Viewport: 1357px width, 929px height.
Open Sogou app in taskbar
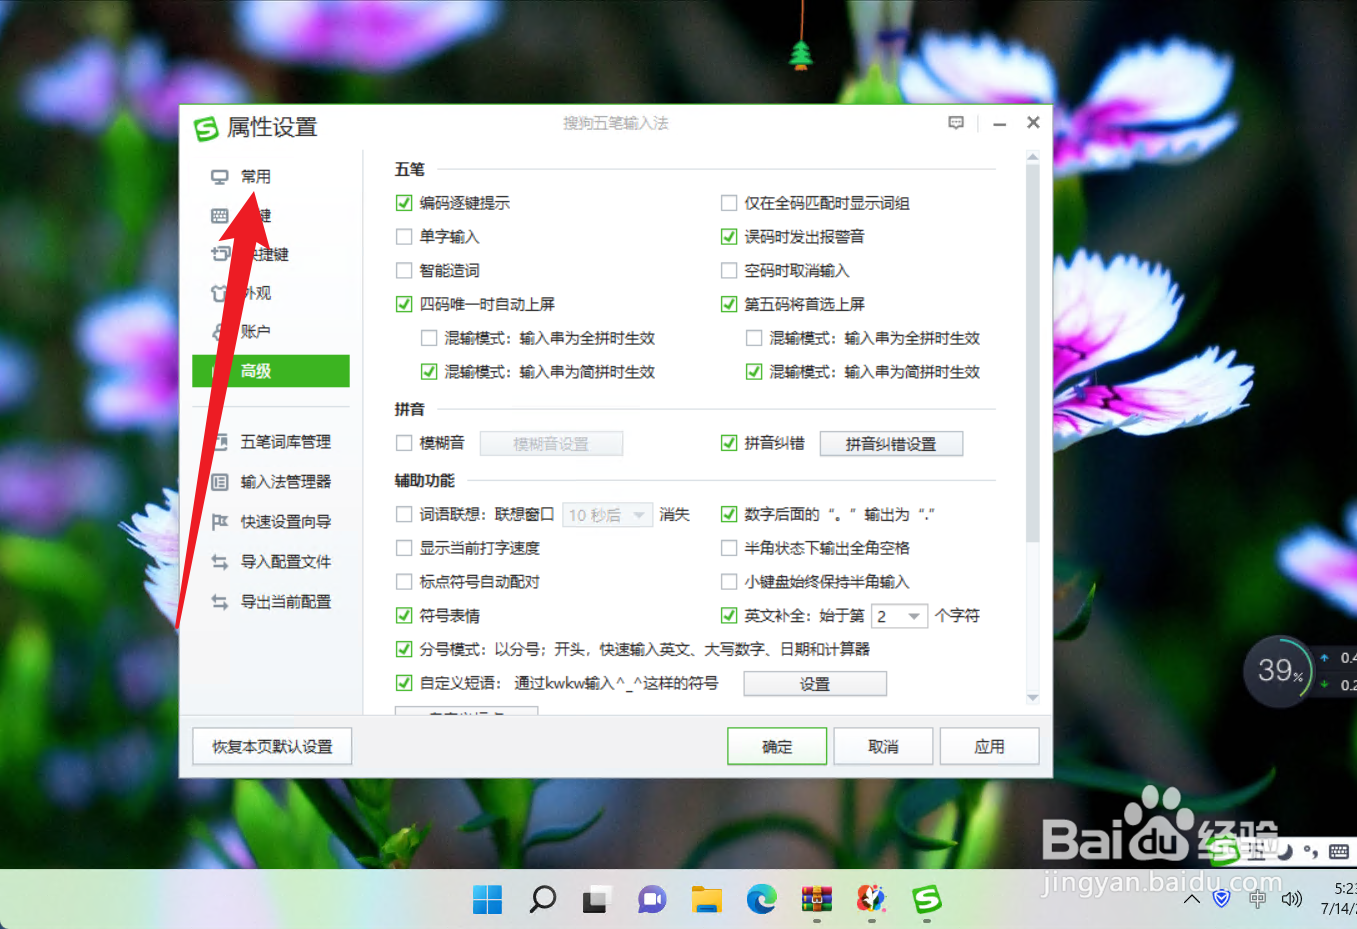(x=927, y=899)
